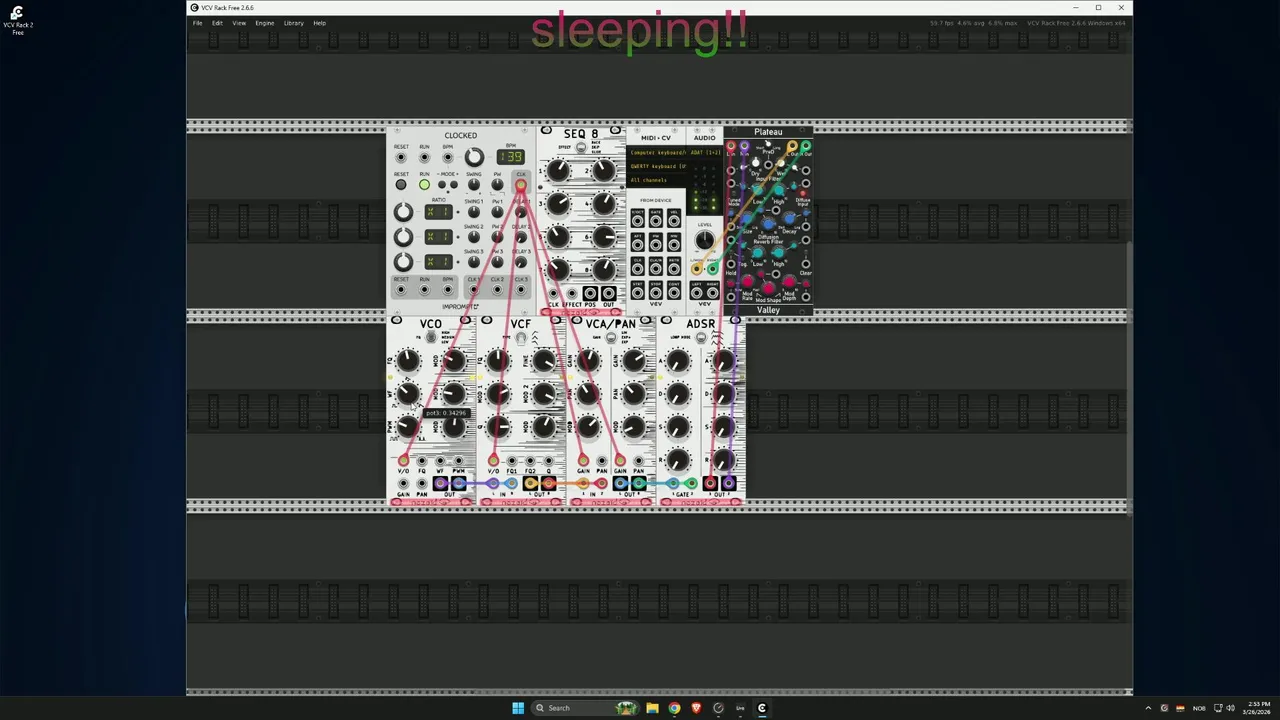The image size is (1280, 720).
Task: Open MIDI-CV All channels selector
Action: tap(657, 180)
